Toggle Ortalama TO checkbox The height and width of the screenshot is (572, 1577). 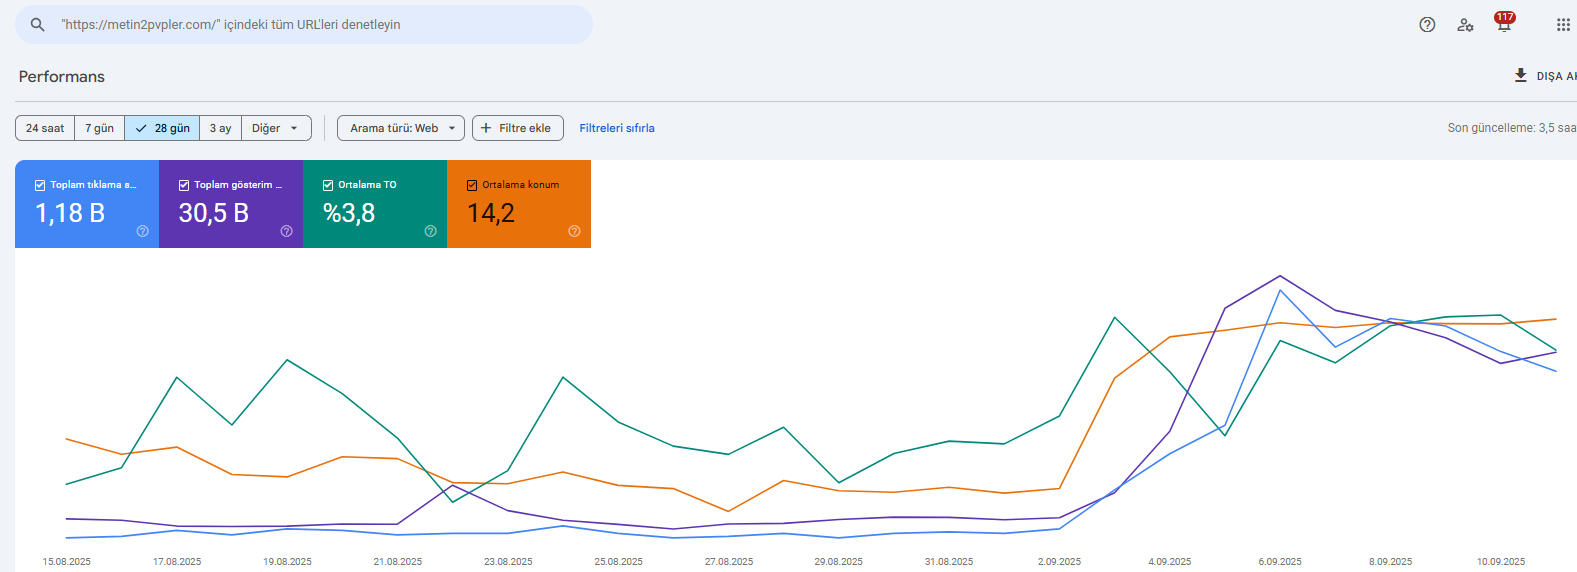[328, 185]
